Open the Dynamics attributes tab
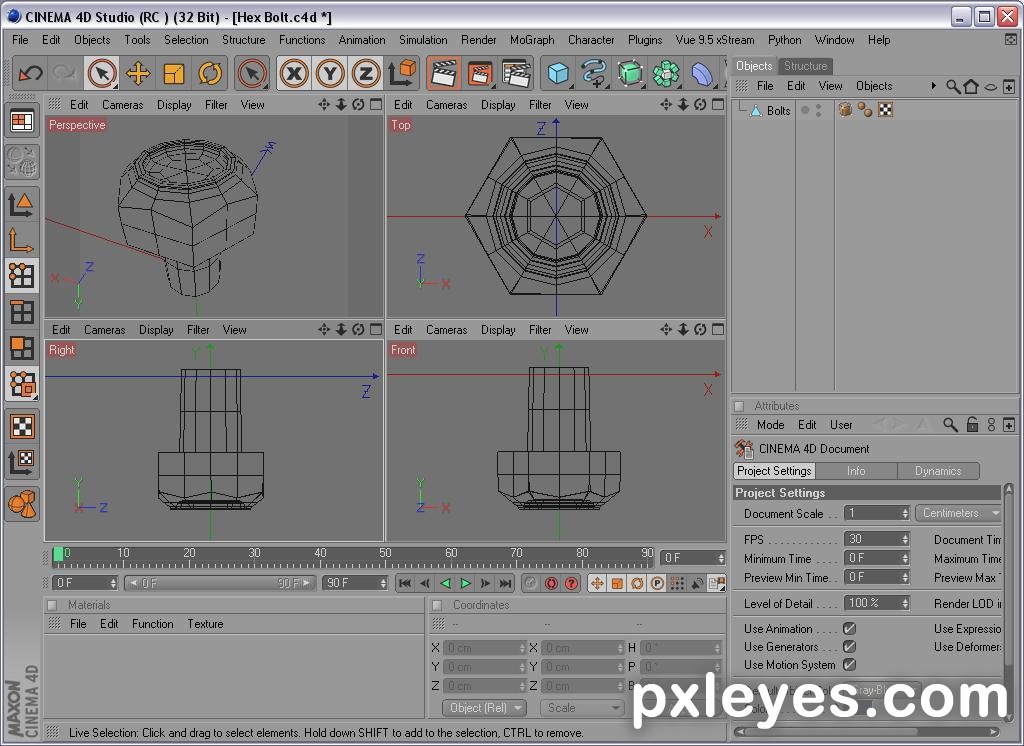Image resolution: width=1024 pixels, height=746 pixels. tap(938, 471)
